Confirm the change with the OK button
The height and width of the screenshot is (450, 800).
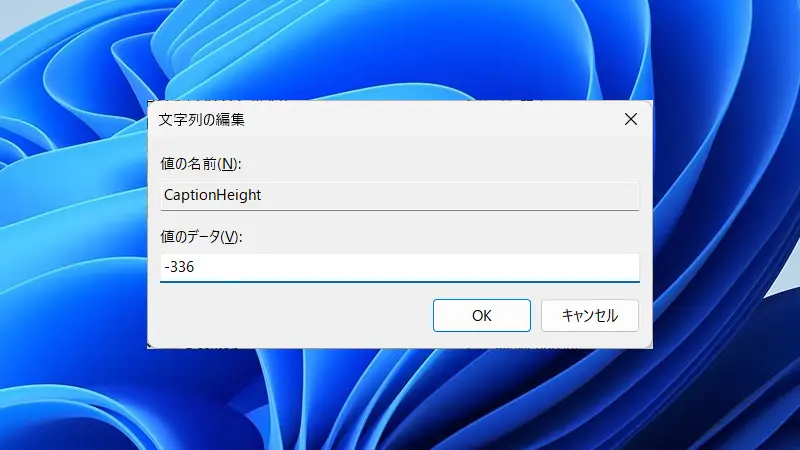[482, 315]
